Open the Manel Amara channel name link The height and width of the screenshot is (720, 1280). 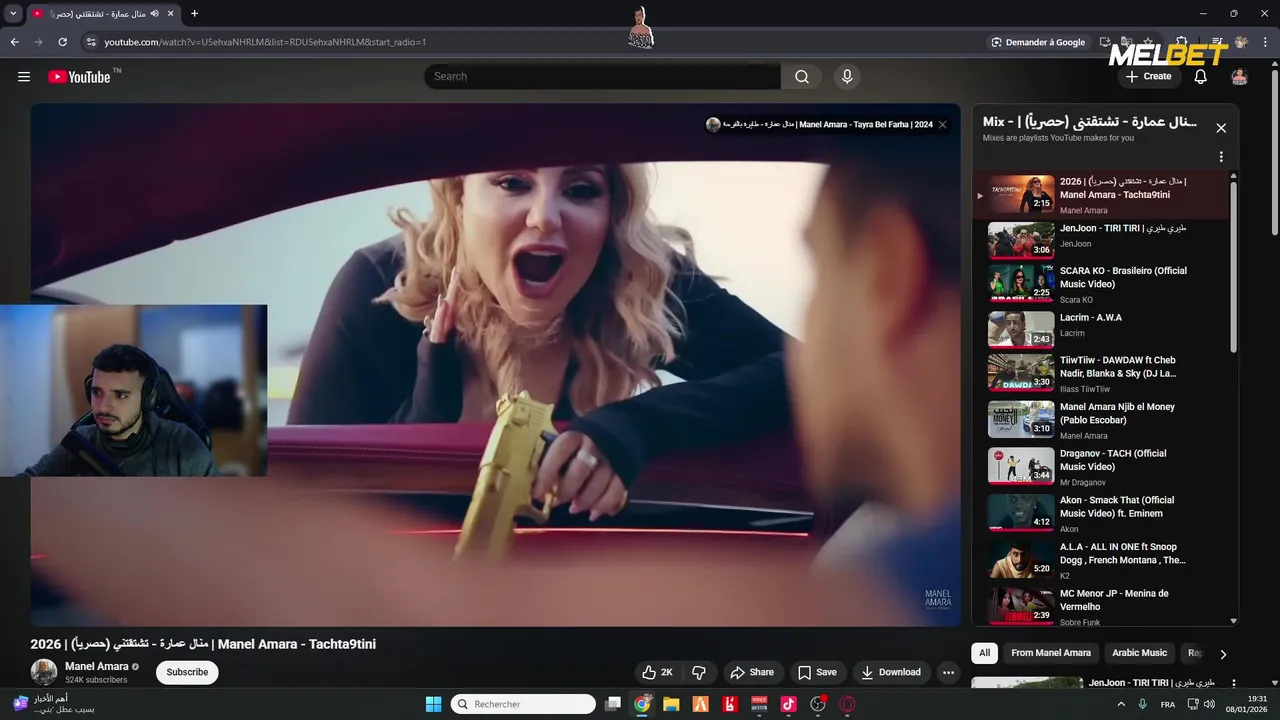click(96, 666)
